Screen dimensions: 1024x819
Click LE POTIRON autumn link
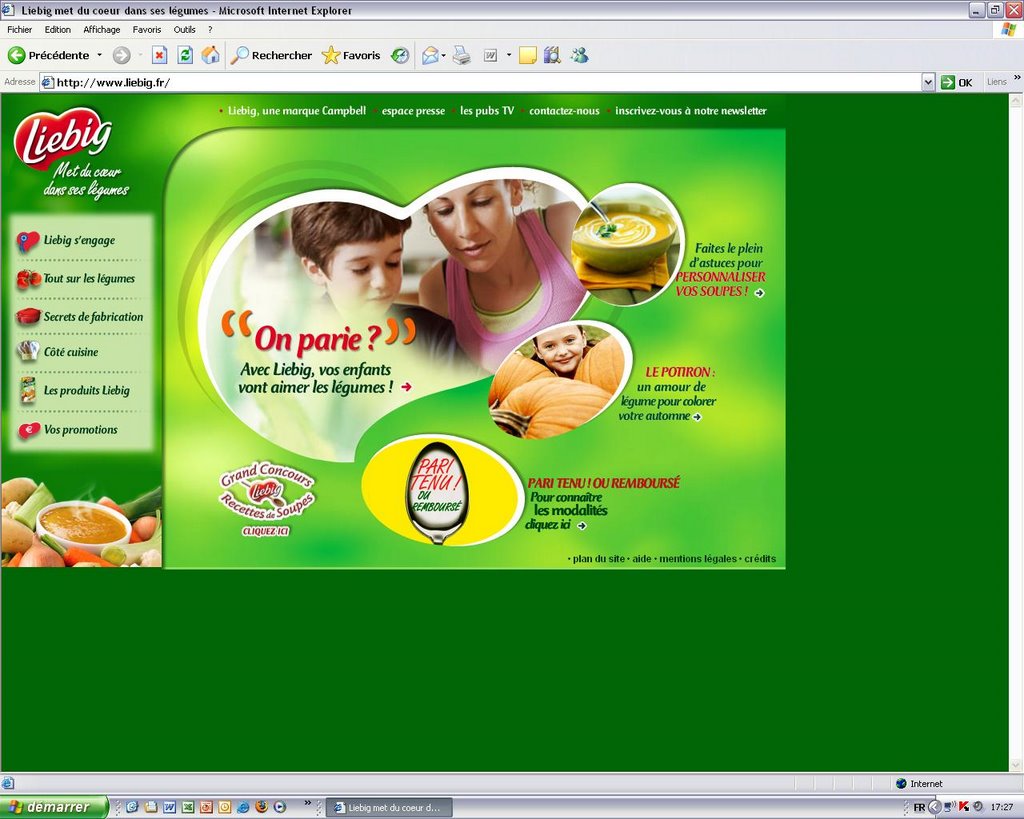point(667,394)
